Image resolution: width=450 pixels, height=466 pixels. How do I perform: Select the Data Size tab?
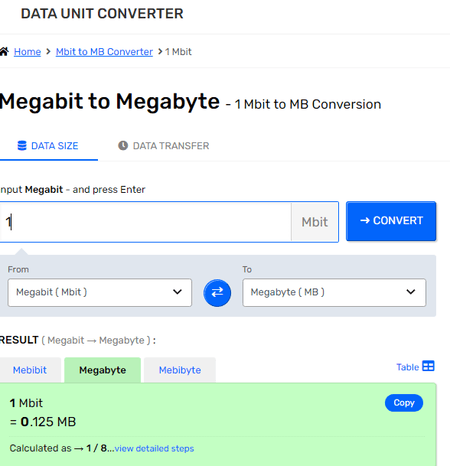pyautogui.click(x=48, y=146)
